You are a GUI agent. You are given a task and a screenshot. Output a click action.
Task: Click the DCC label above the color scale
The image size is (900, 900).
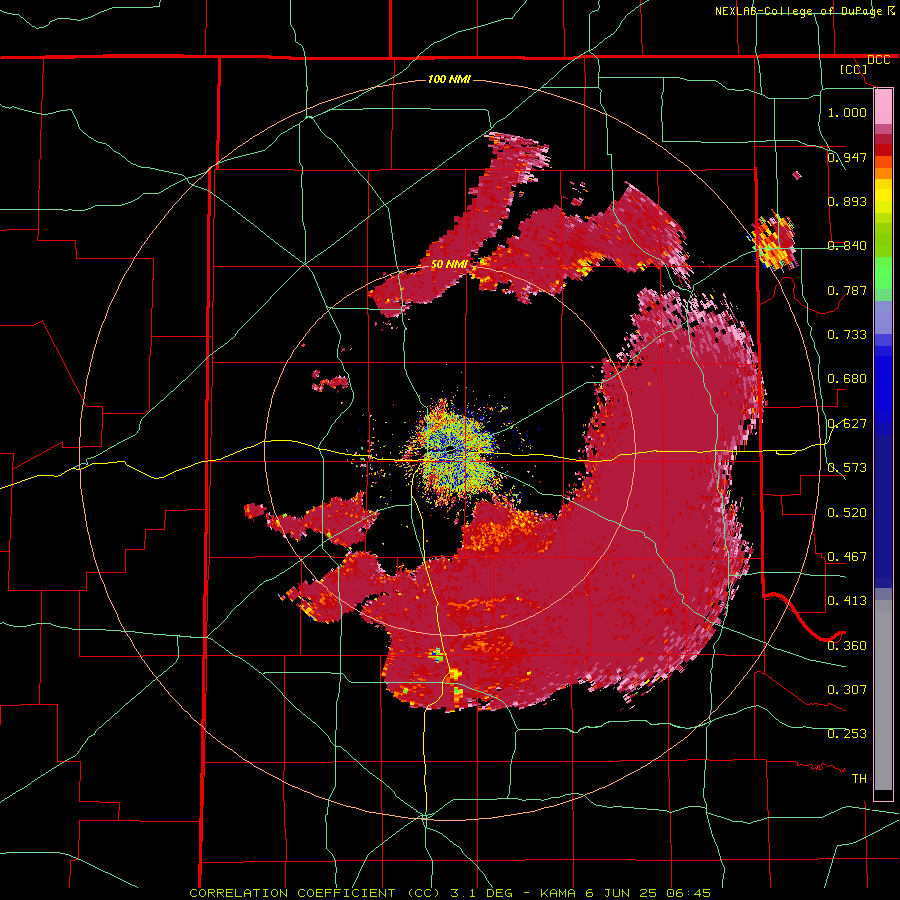tap(879, 60)
